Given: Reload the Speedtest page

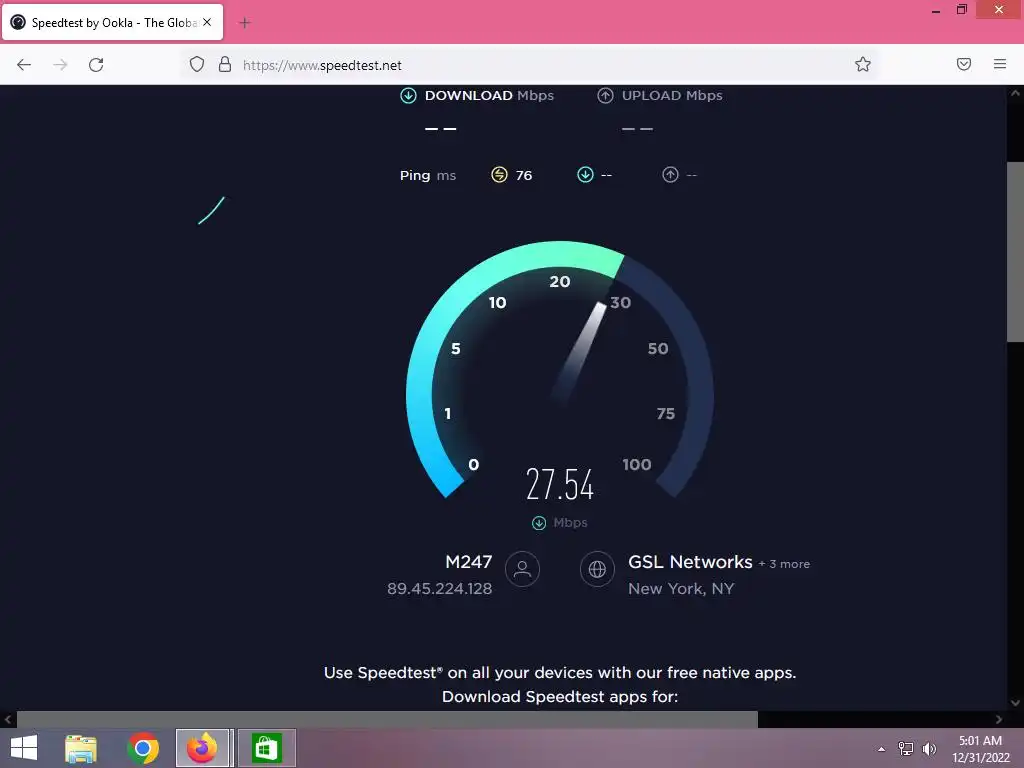Looking at the screenshot, I should 96,65.
